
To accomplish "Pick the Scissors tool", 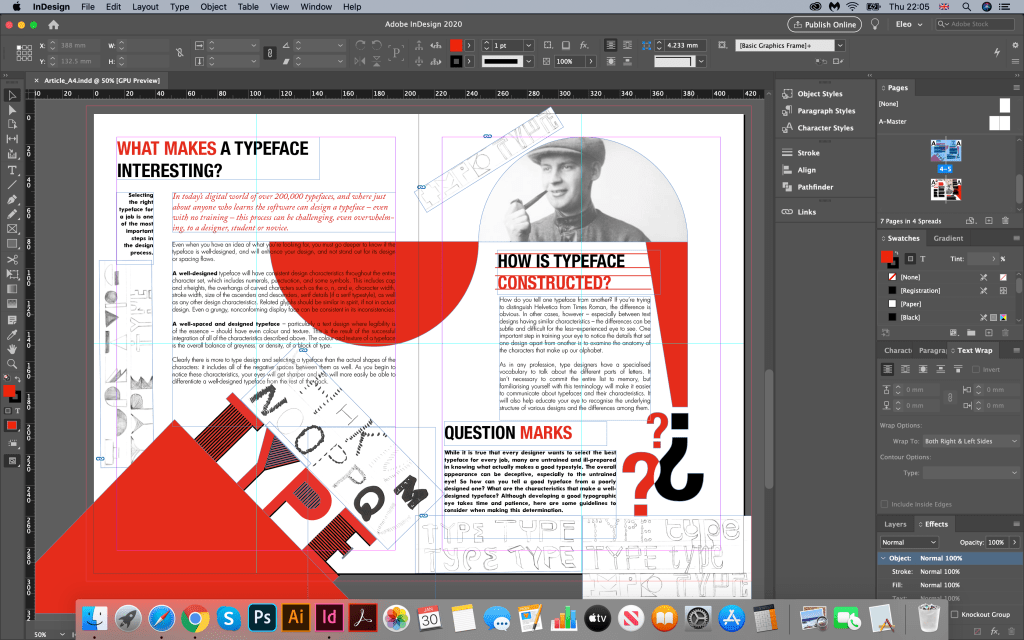I will pos(13,259).
